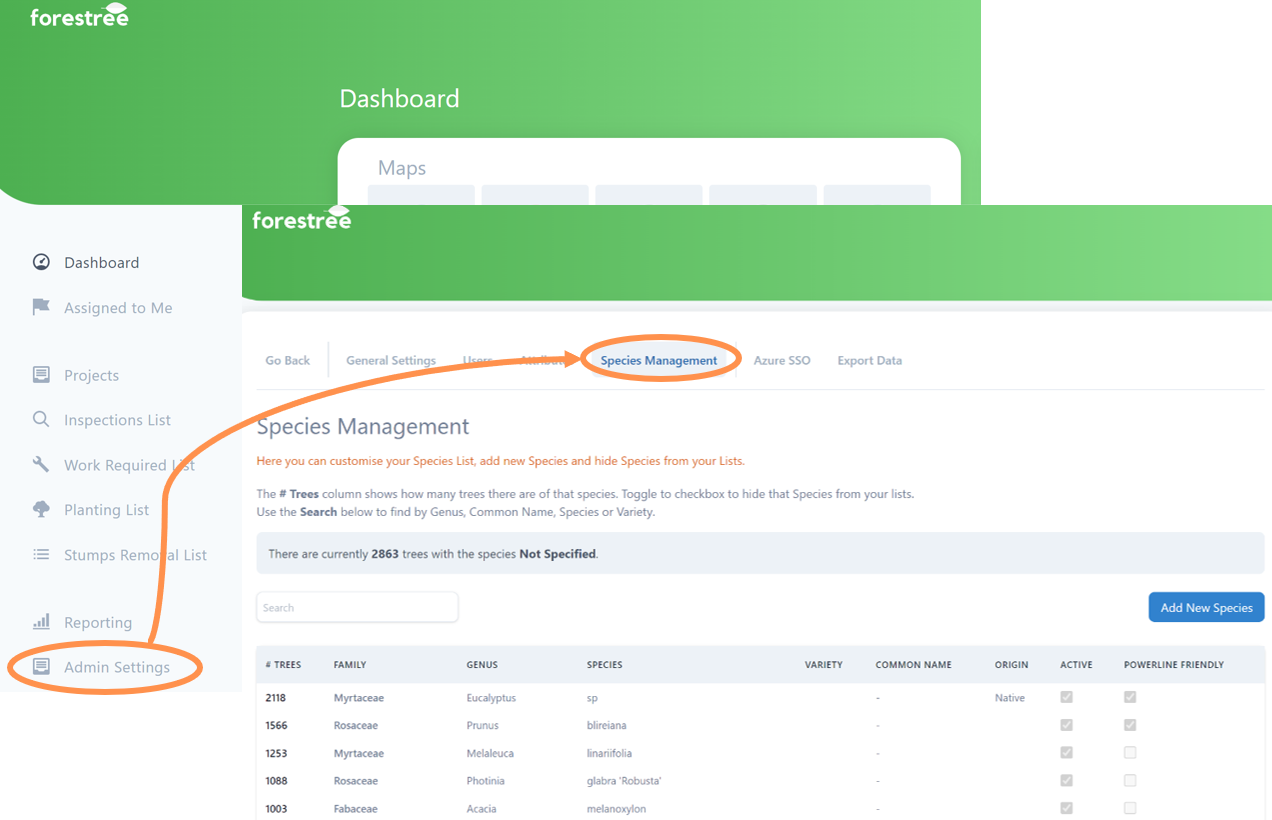
Task: Click the forestree logo in the sidebar header
Action: [x=80, y=15]
